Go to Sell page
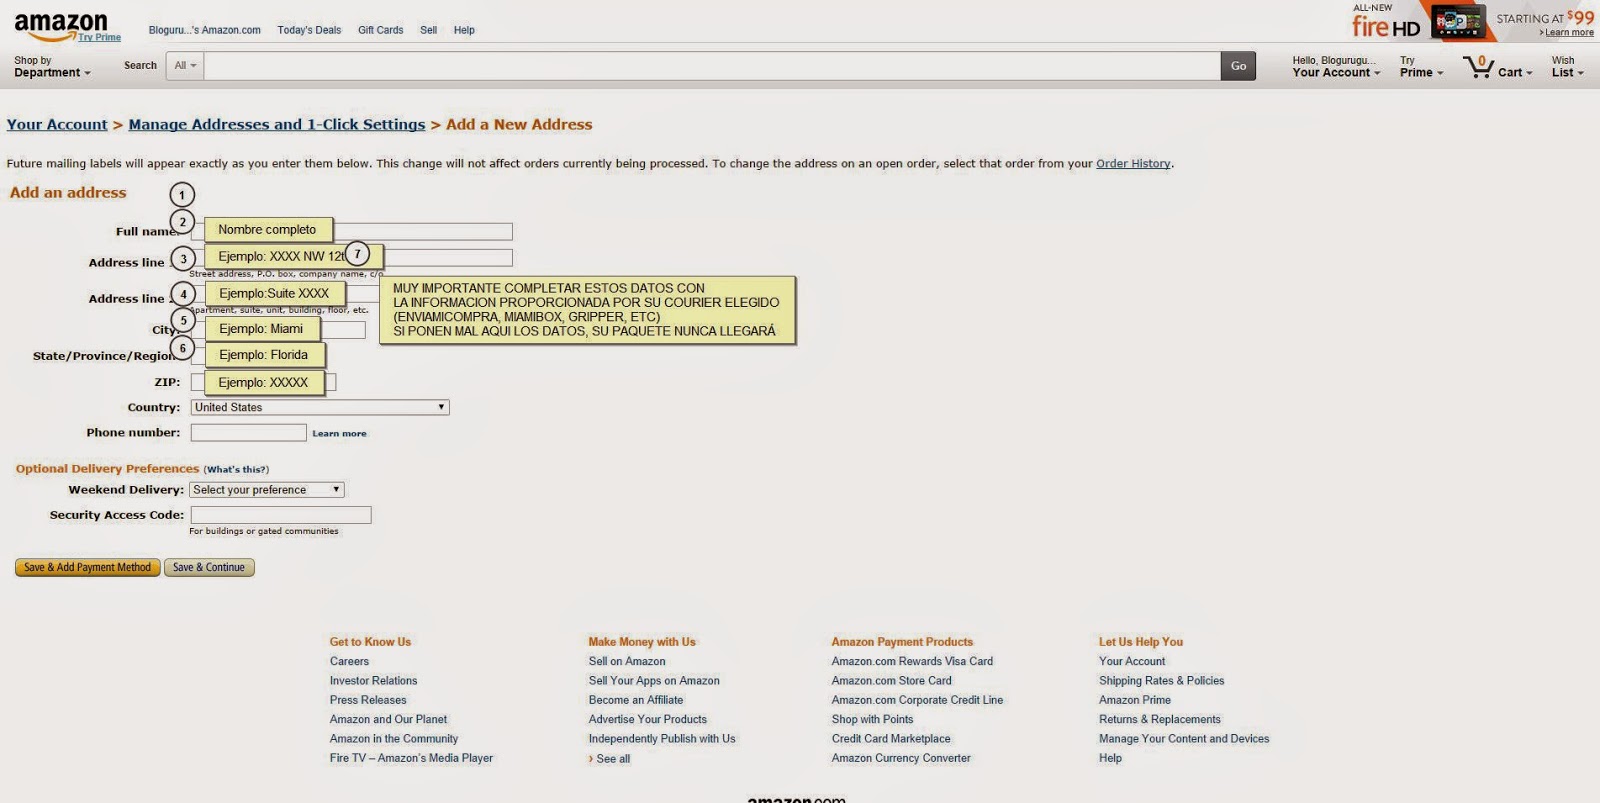Screen dimensions: 1600x803 click(x=428, y=30)
